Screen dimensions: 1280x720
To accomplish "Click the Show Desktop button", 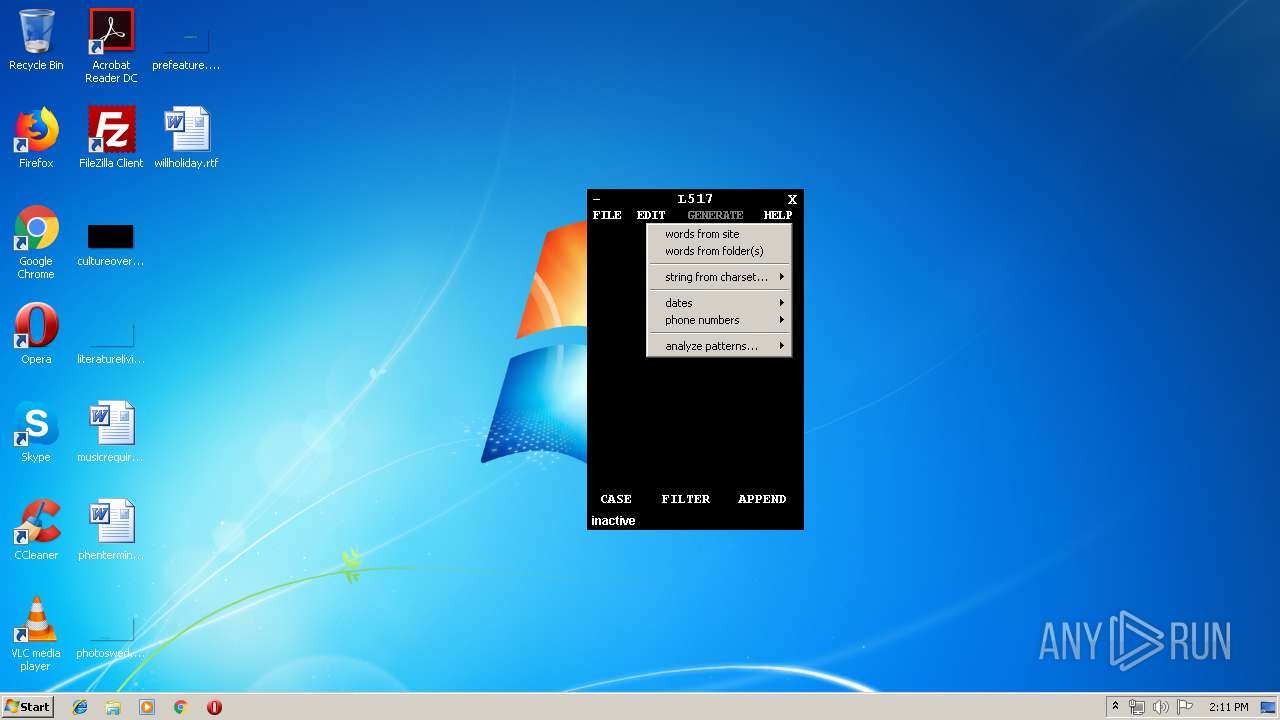I will pos(1269,707).
